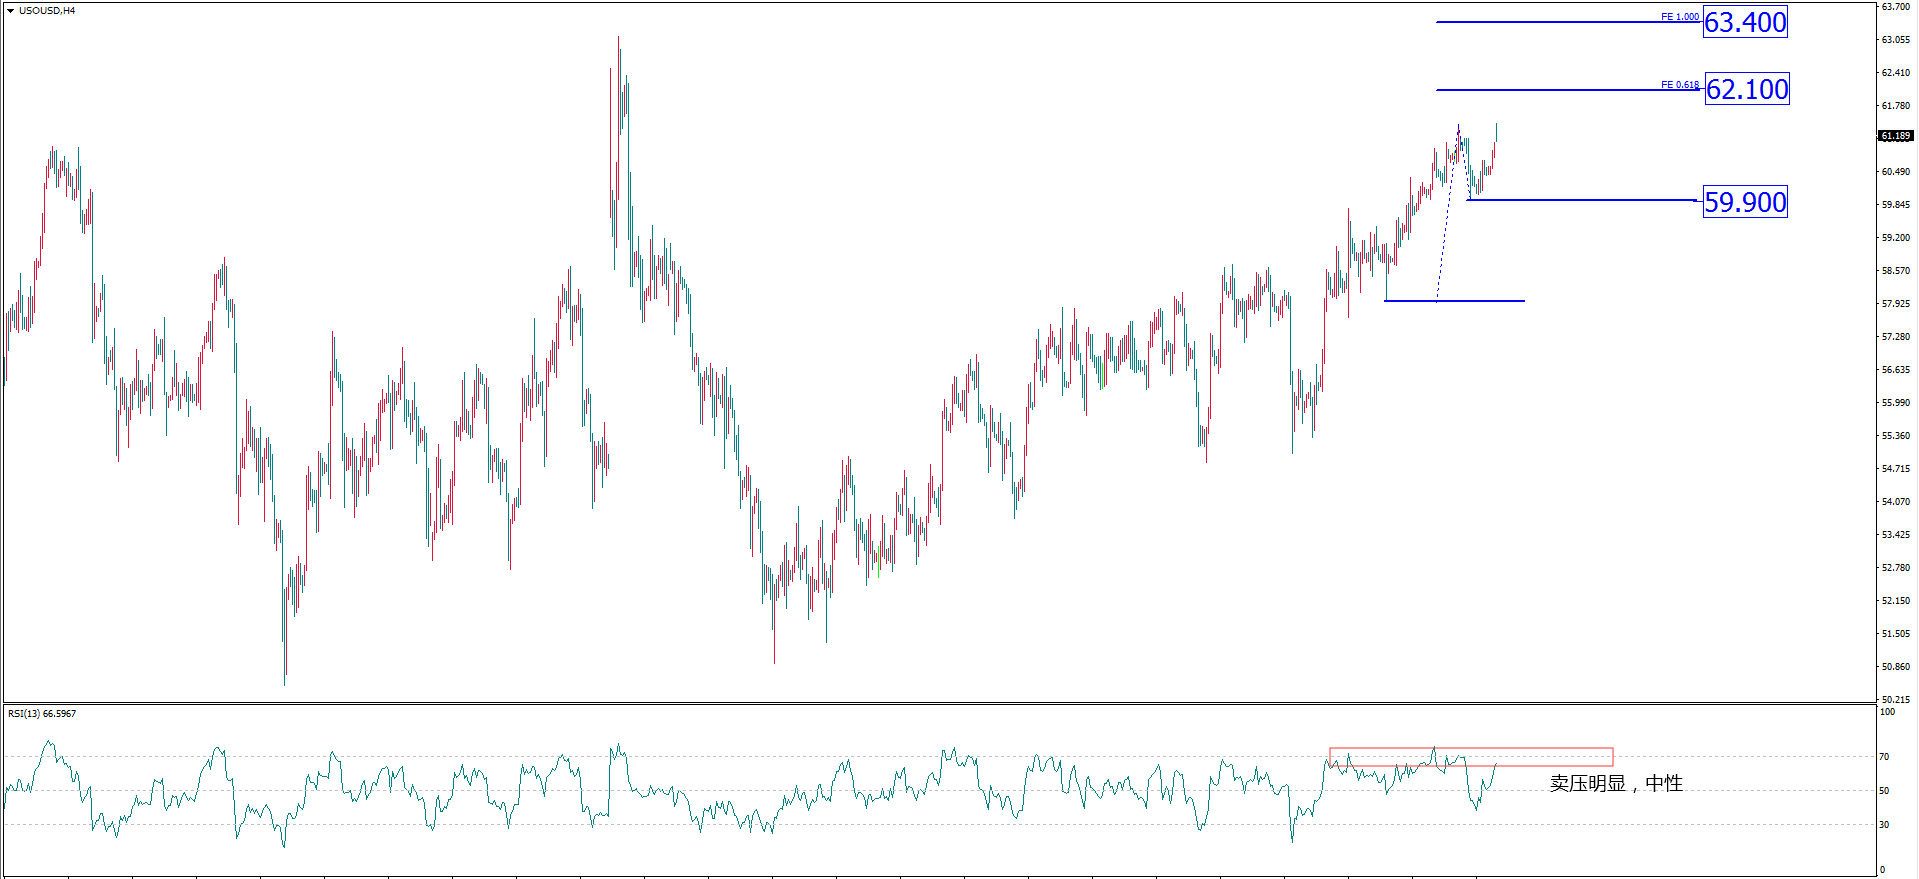Click the blue horizontal line at 62.100
The image size is (1919, 879).
tap(1570, 90)
